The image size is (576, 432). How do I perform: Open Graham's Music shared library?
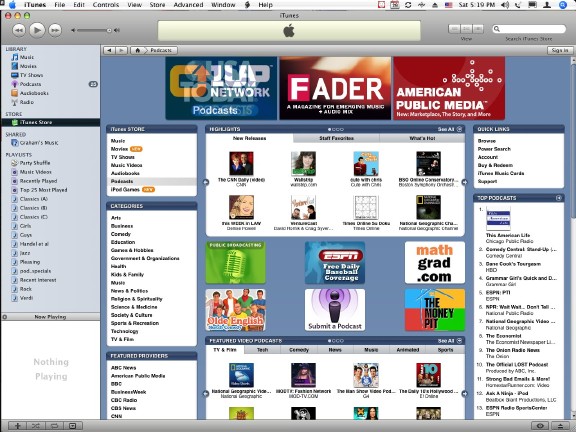(x=39, y=143)
